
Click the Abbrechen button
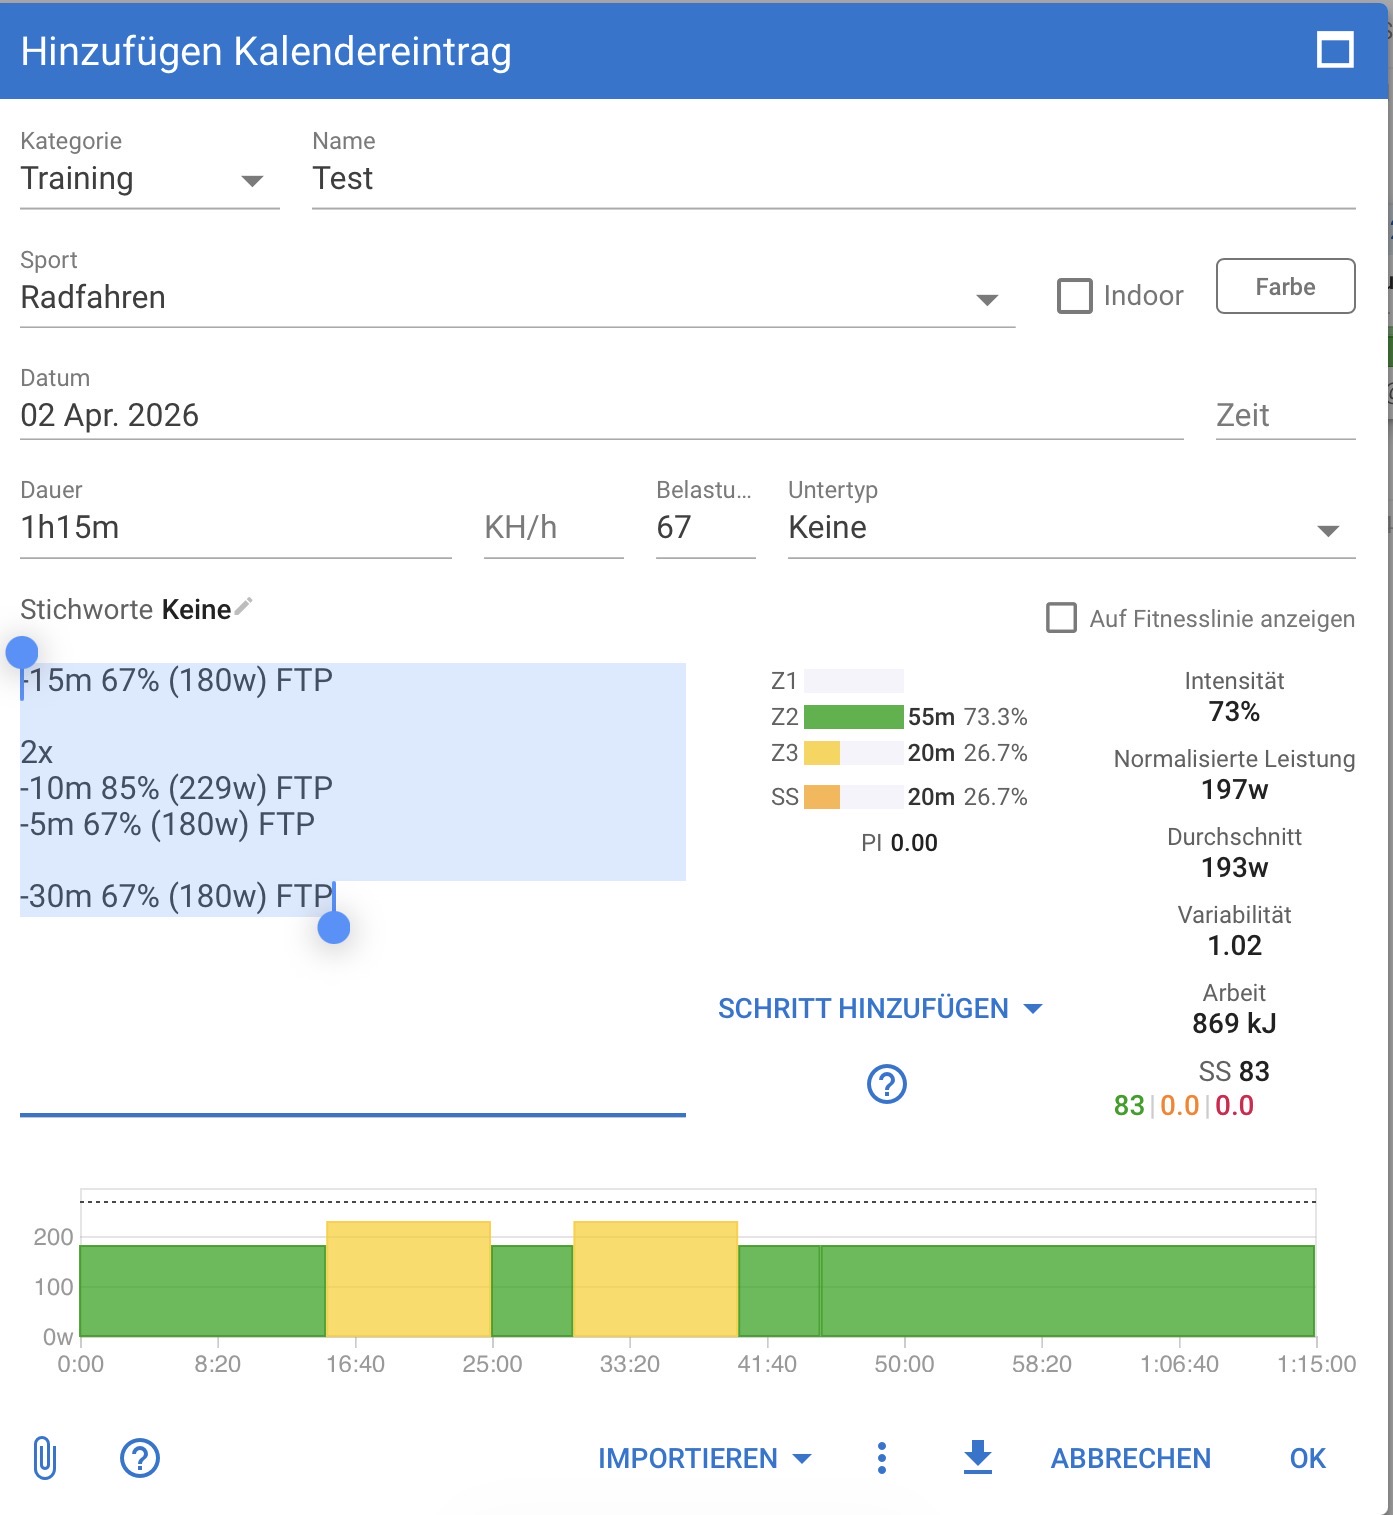(1130, 1458)
